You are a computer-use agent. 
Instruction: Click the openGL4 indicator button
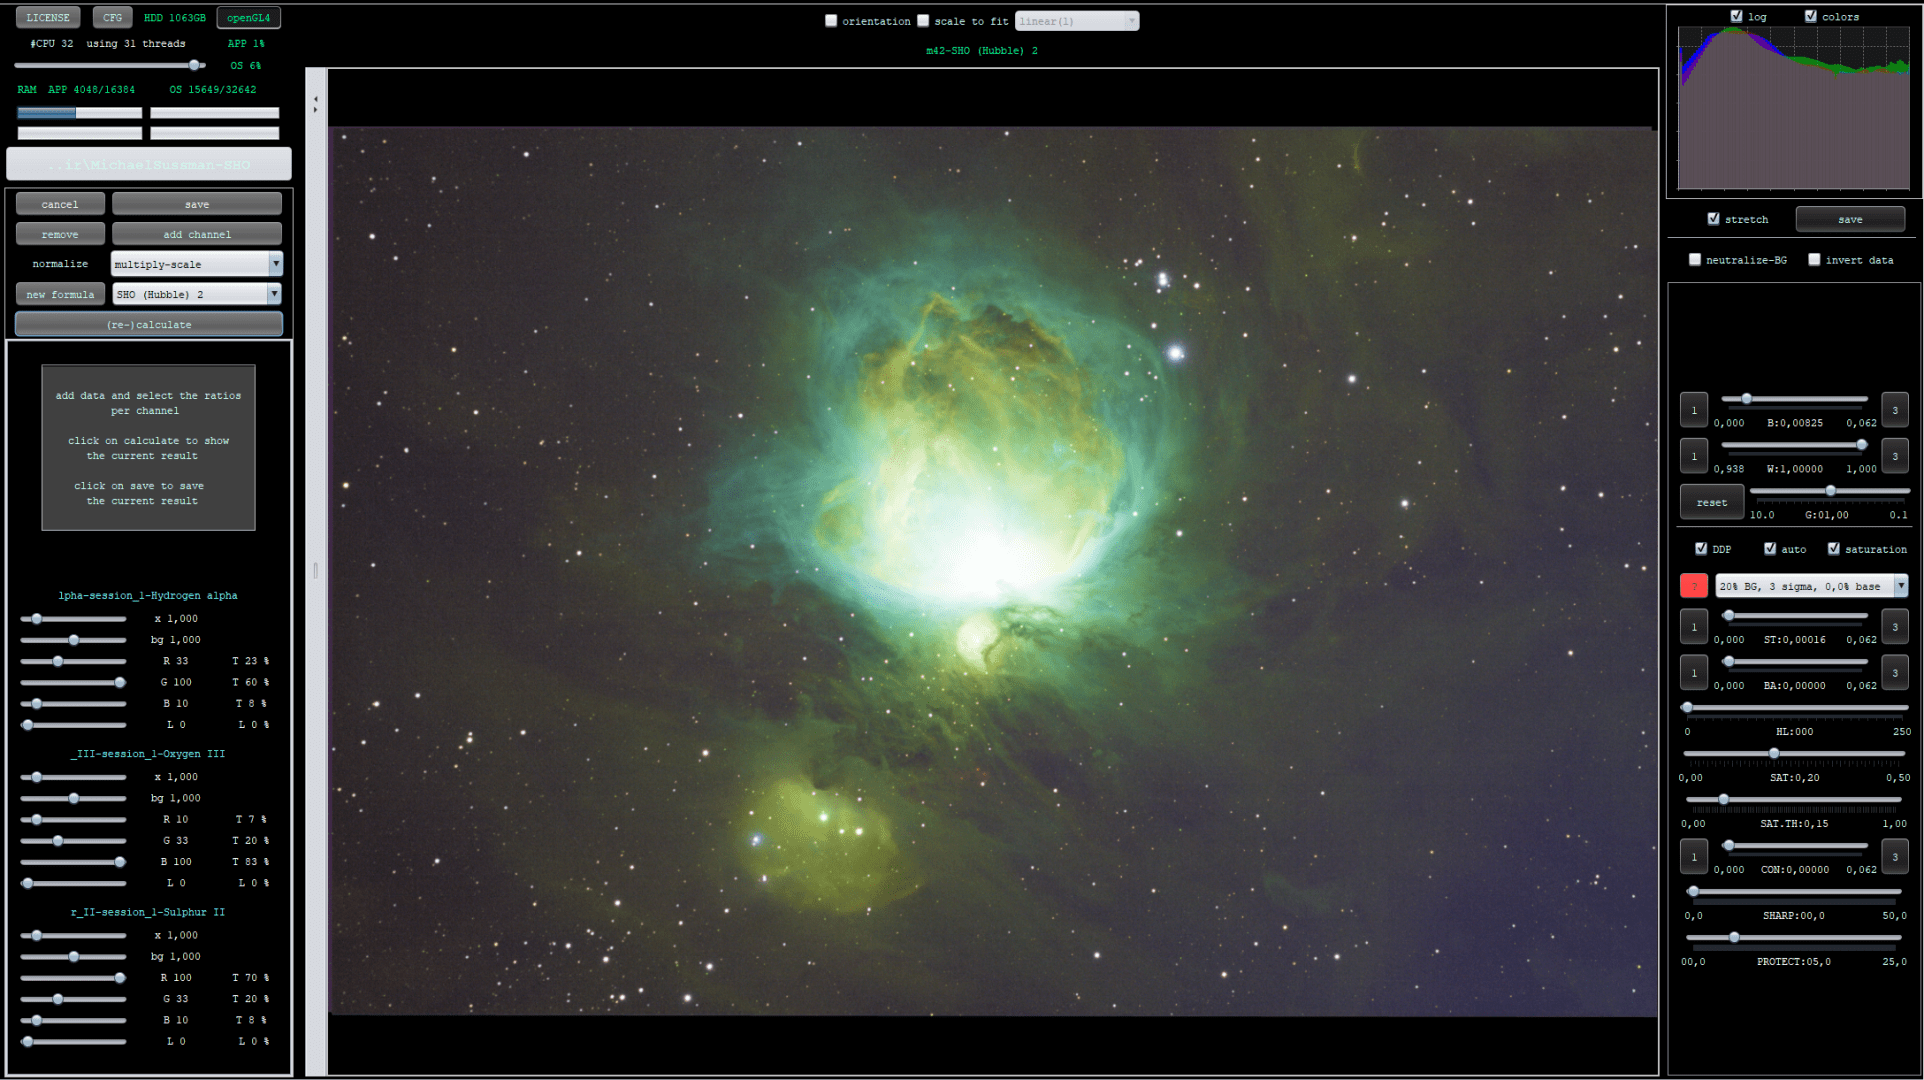click(x=248, y=17)
